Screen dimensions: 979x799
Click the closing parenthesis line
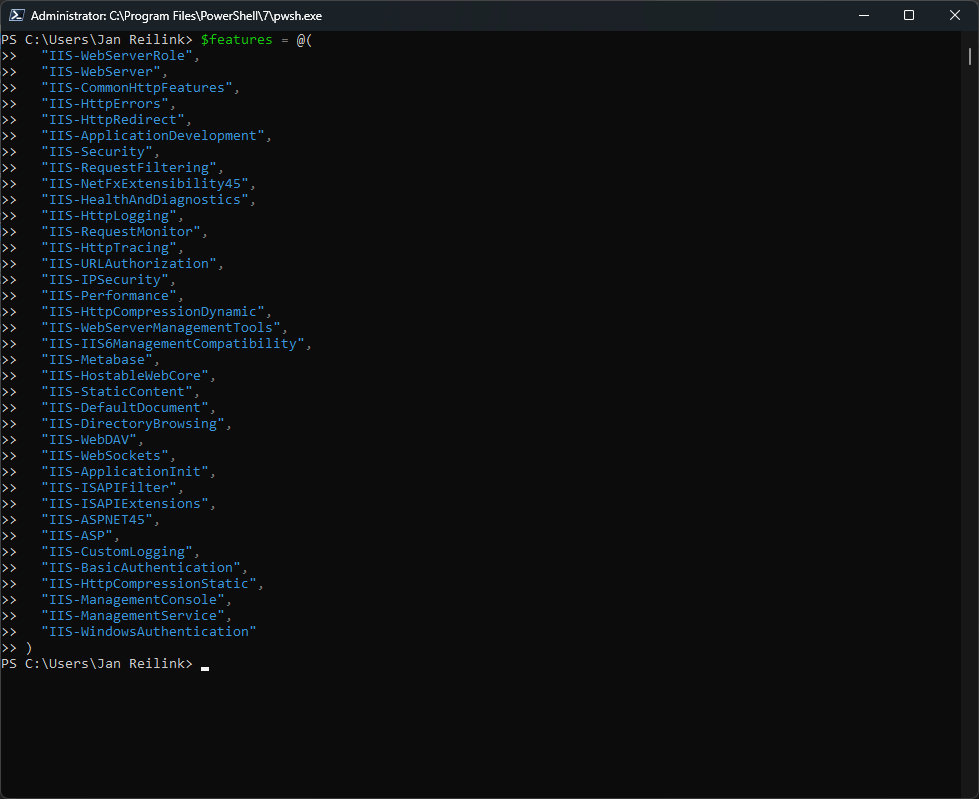[16, 648]
